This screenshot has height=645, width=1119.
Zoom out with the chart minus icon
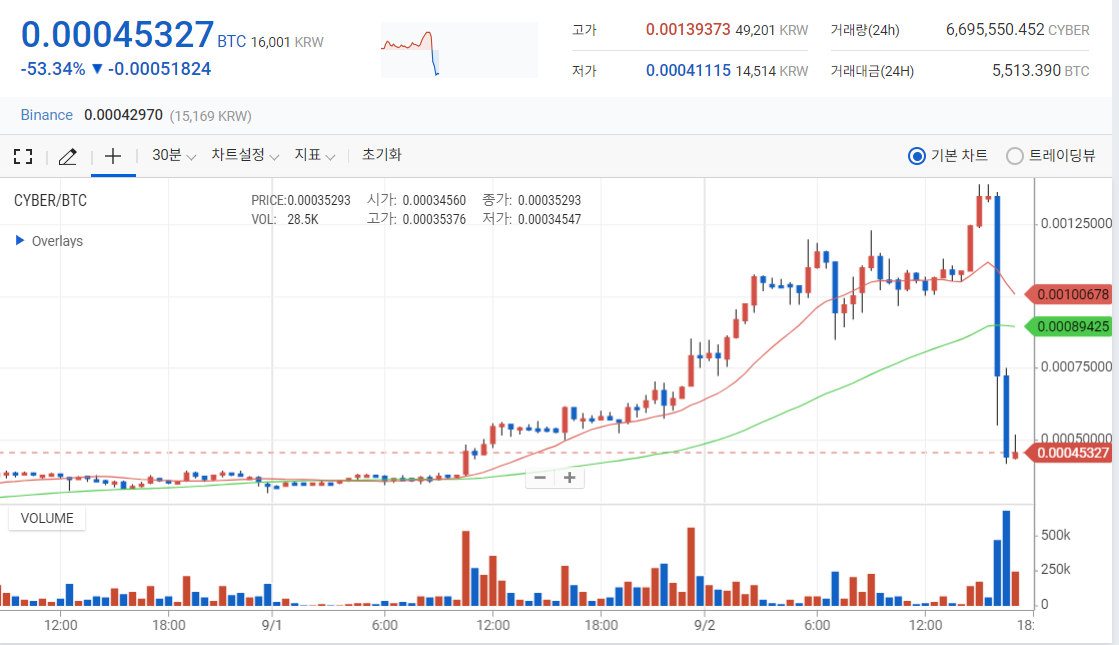pyautogui.click(x=540, y=477)
